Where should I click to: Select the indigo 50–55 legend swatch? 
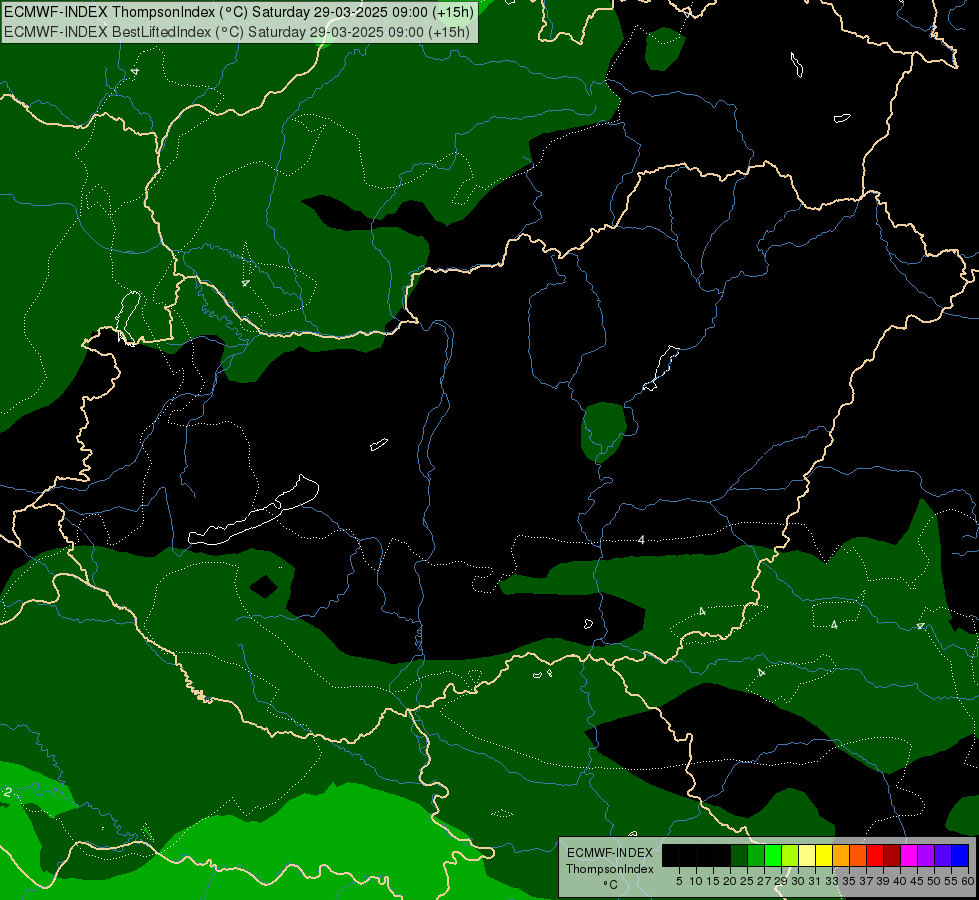tap(943, 855)
